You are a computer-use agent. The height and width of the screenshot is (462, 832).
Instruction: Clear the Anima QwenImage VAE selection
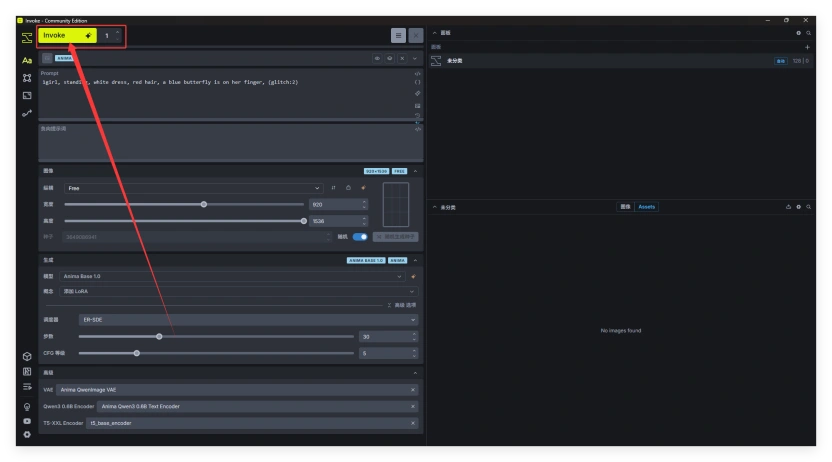tap(413, 390)
